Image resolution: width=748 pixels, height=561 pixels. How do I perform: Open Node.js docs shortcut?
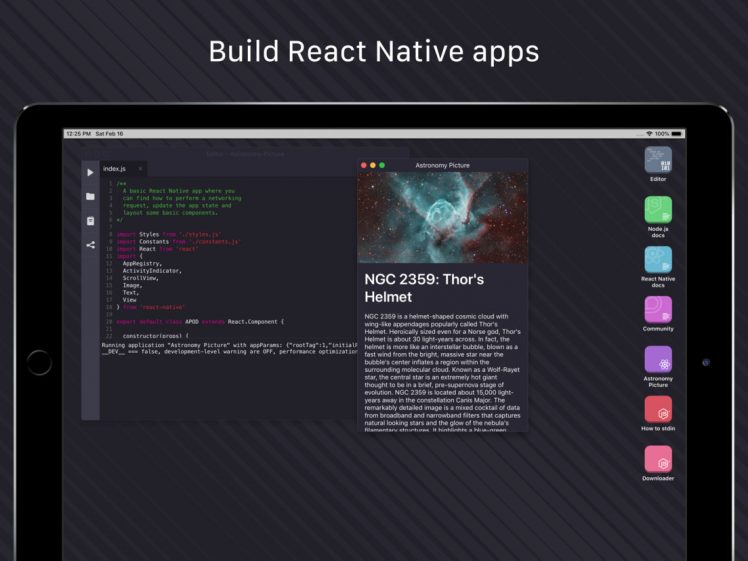(x=658, y=210)
